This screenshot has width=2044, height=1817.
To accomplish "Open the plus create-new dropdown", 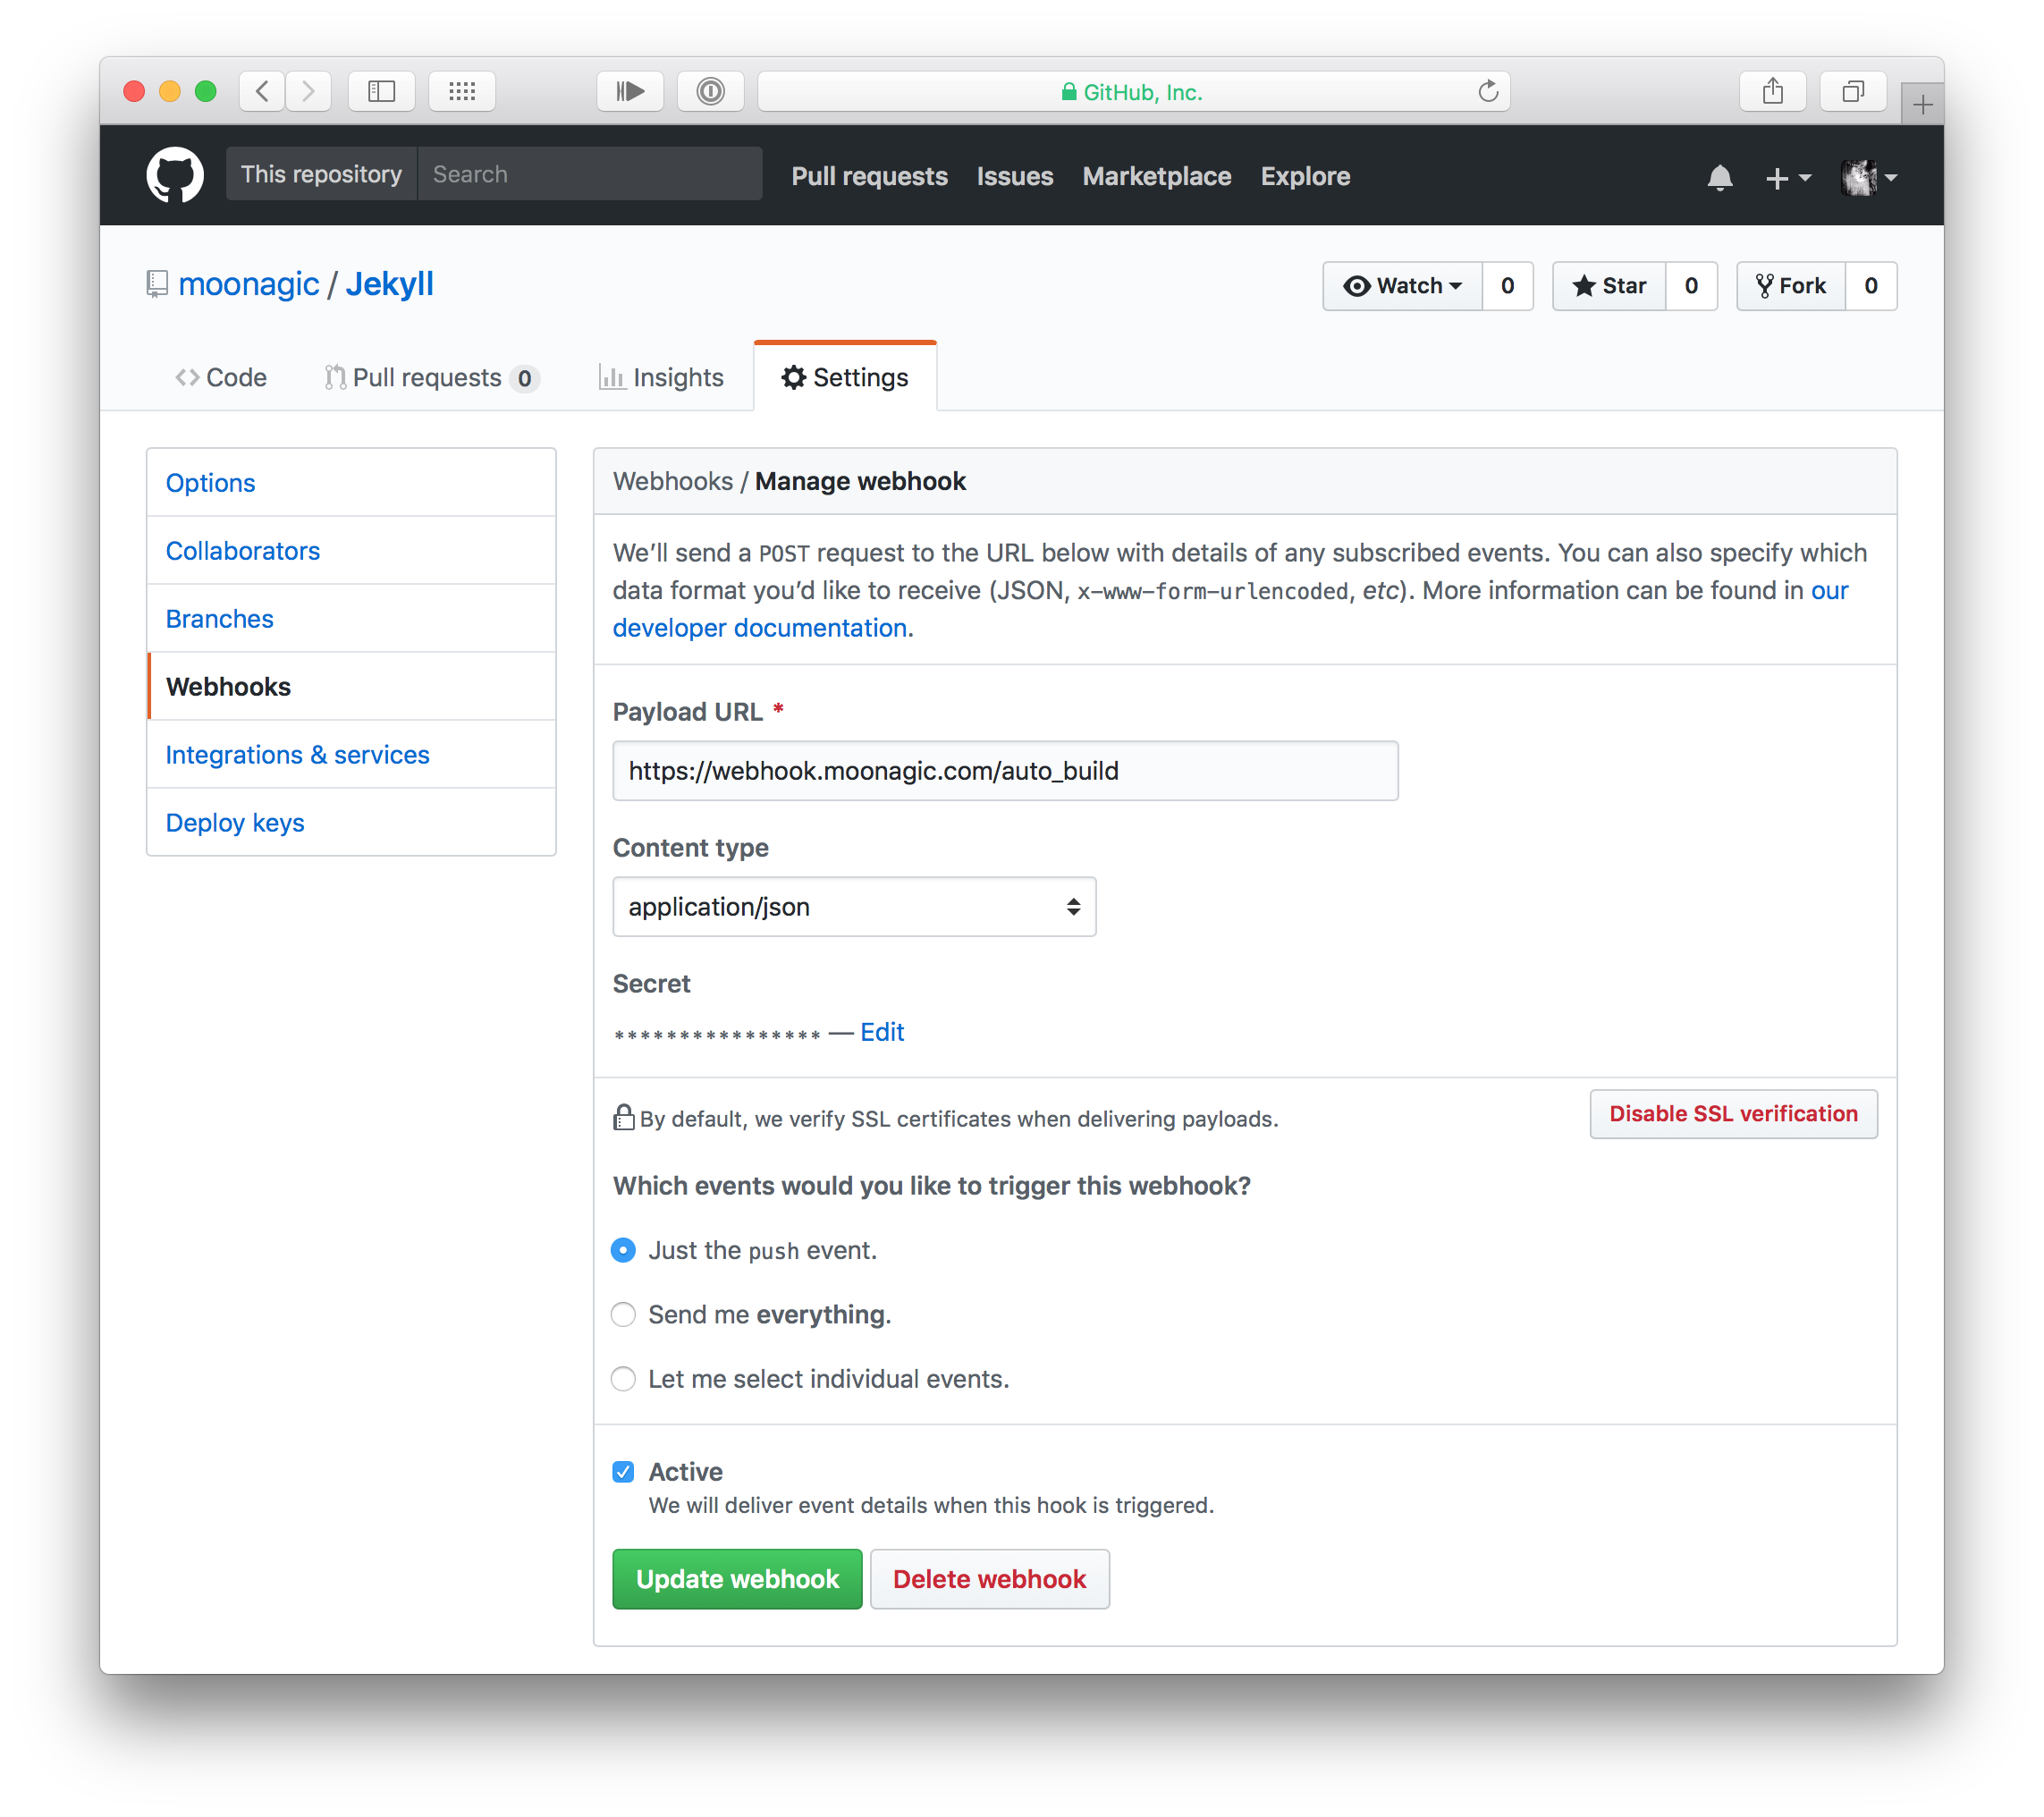I will [1787, 178].
